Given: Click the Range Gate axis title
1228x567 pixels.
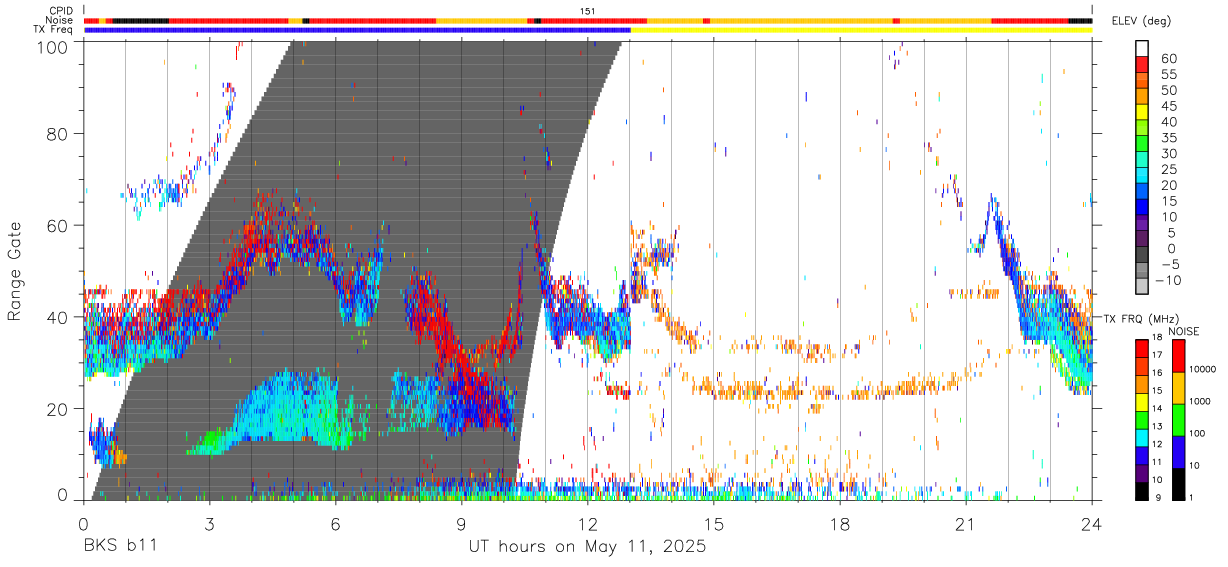Looking at the screenshot, I should pos(15,272).
